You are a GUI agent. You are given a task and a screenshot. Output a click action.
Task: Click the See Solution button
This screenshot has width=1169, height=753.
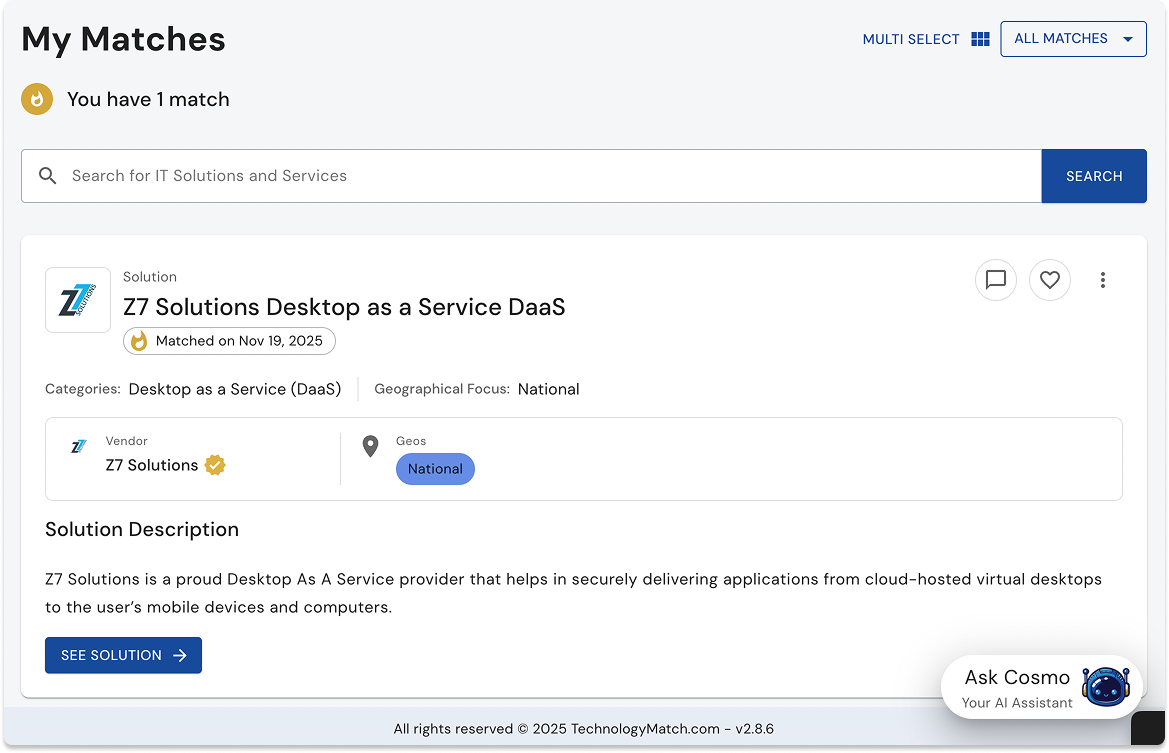(x=123, y=655)
